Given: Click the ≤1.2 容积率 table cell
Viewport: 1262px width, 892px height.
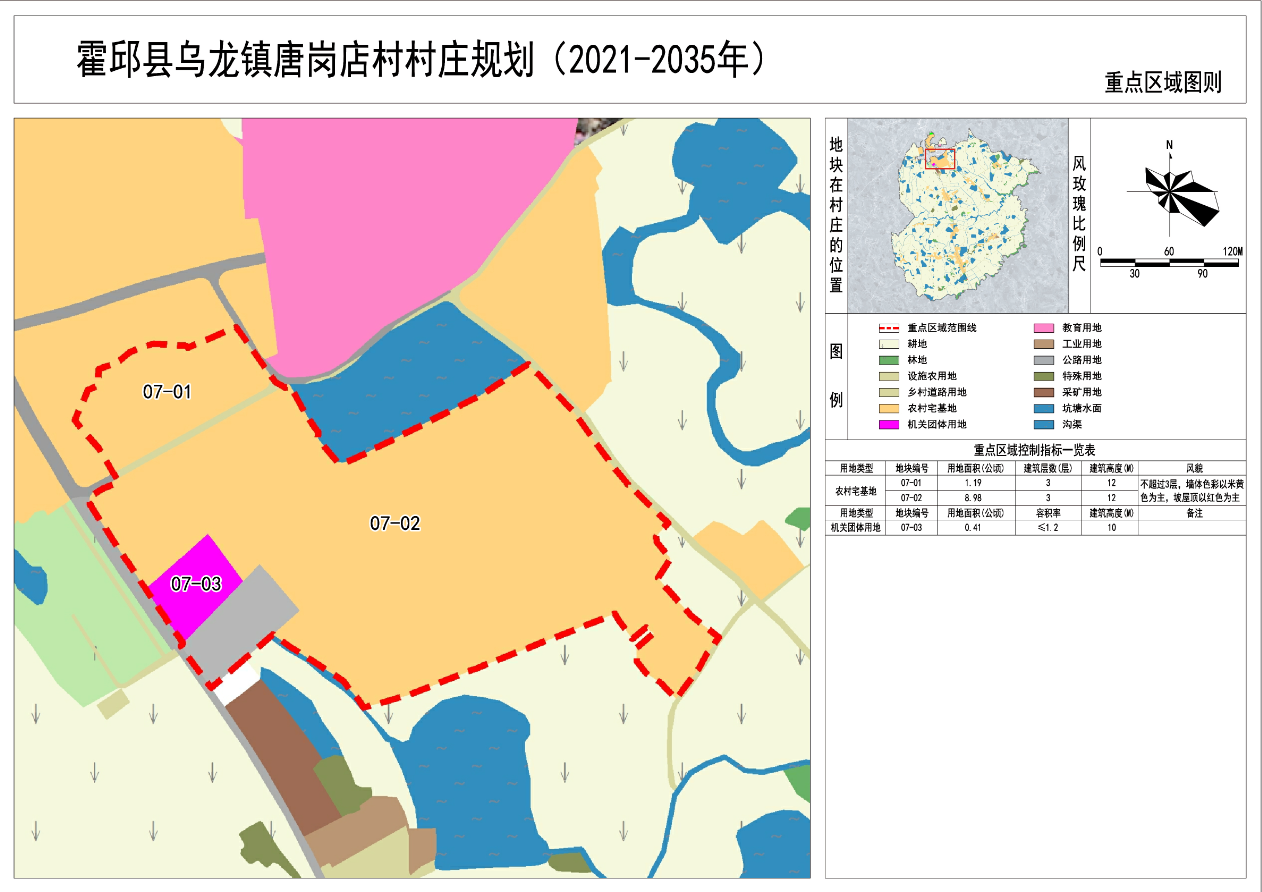Looking at the screenshot, I should tap(1046, 528).
